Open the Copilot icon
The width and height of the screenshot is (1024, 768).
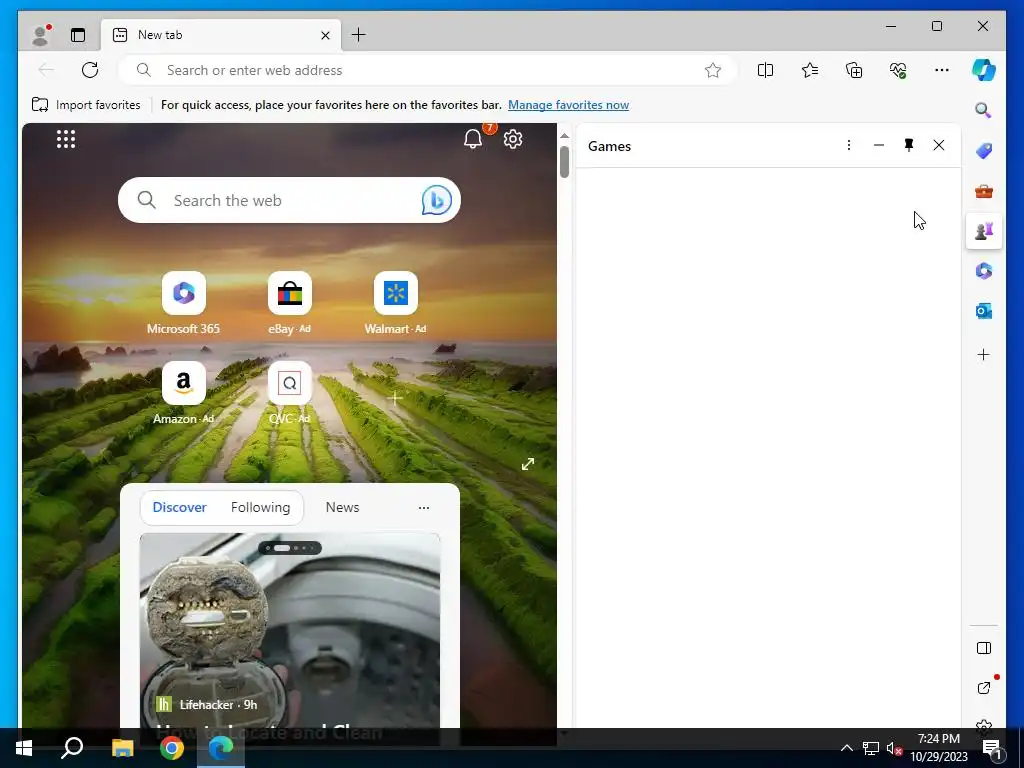click(x=984, y=70)
